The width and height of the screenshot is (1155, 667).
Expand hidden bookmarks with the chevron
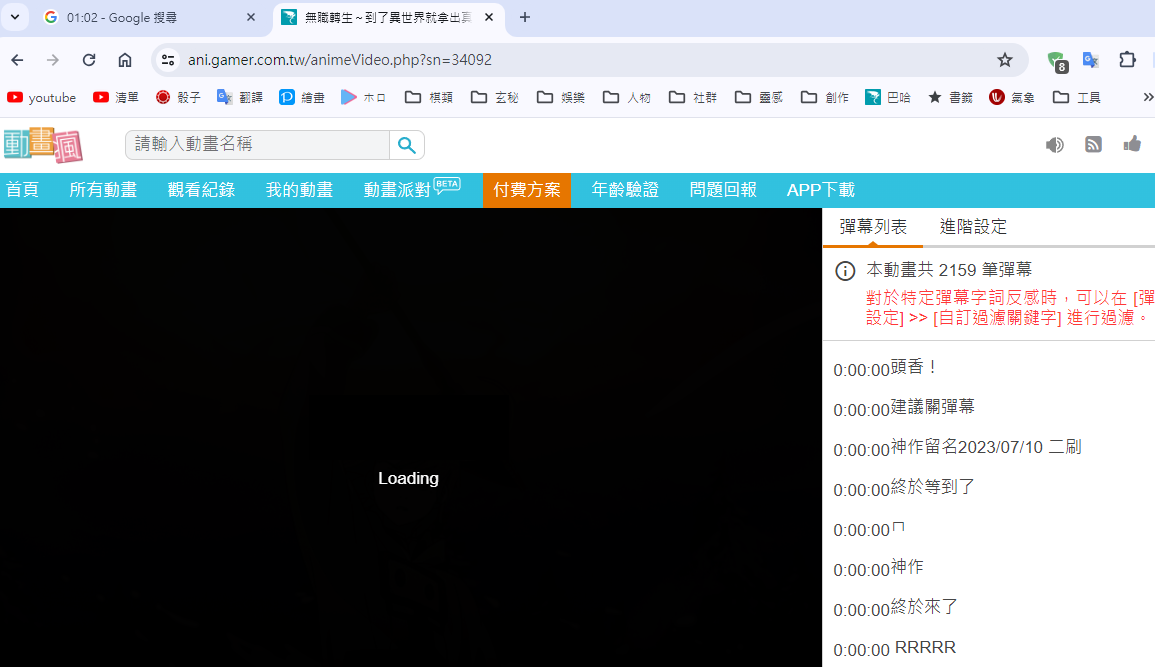[x=1146, y=97]
